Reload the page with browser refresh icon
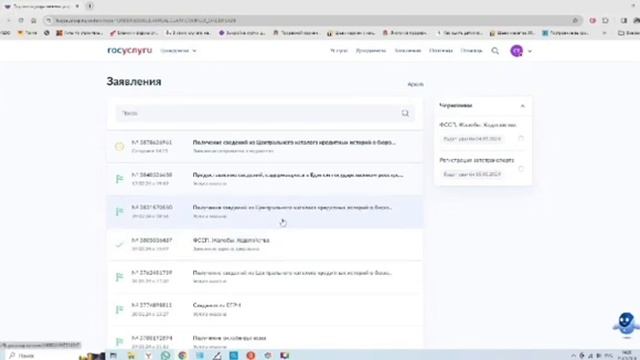 click(21, 20)
